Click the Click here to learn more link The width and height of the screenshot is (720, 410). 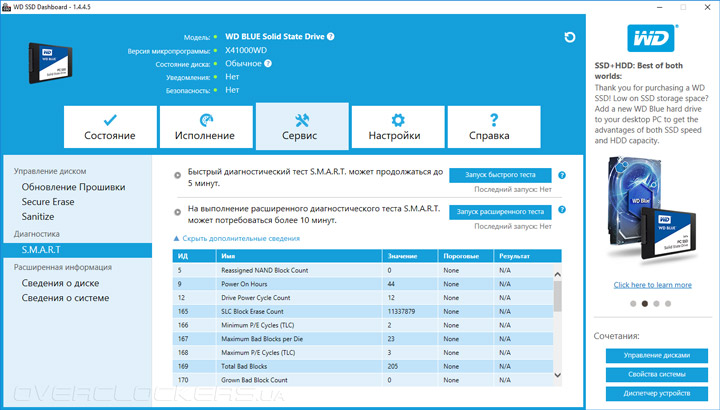click(x=652, y=285)
